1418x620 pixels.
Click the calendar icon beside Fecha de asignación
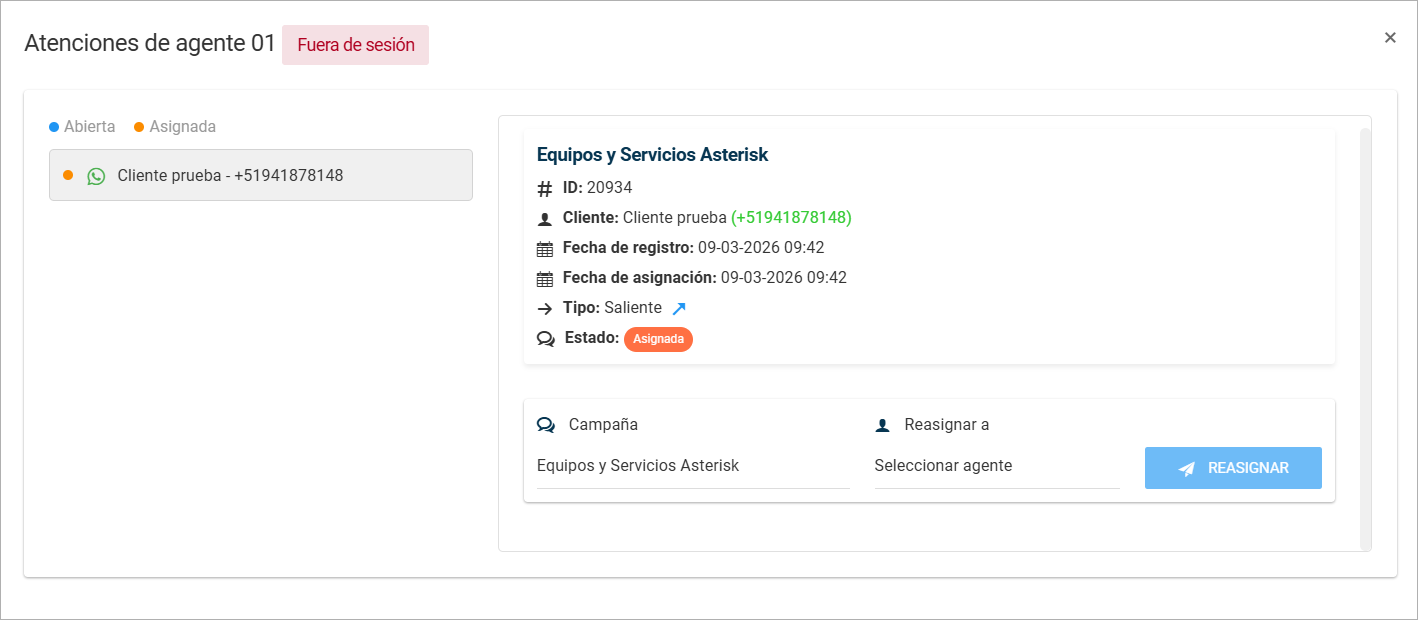pos(545,278)
